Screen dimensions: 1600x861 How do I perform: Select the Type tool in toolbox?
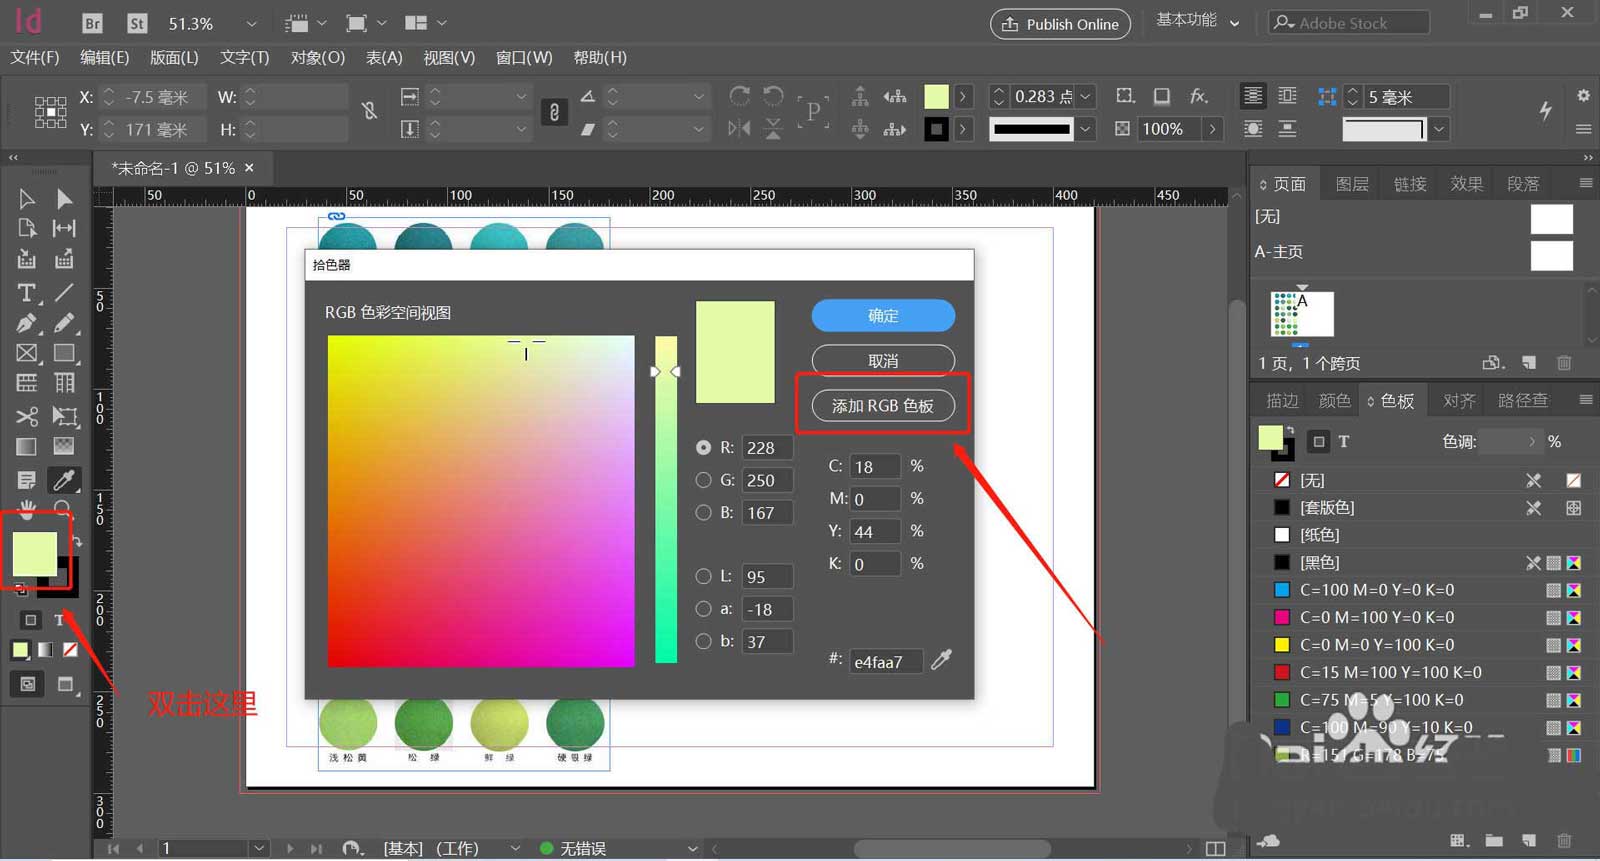[x=26, y=292]
